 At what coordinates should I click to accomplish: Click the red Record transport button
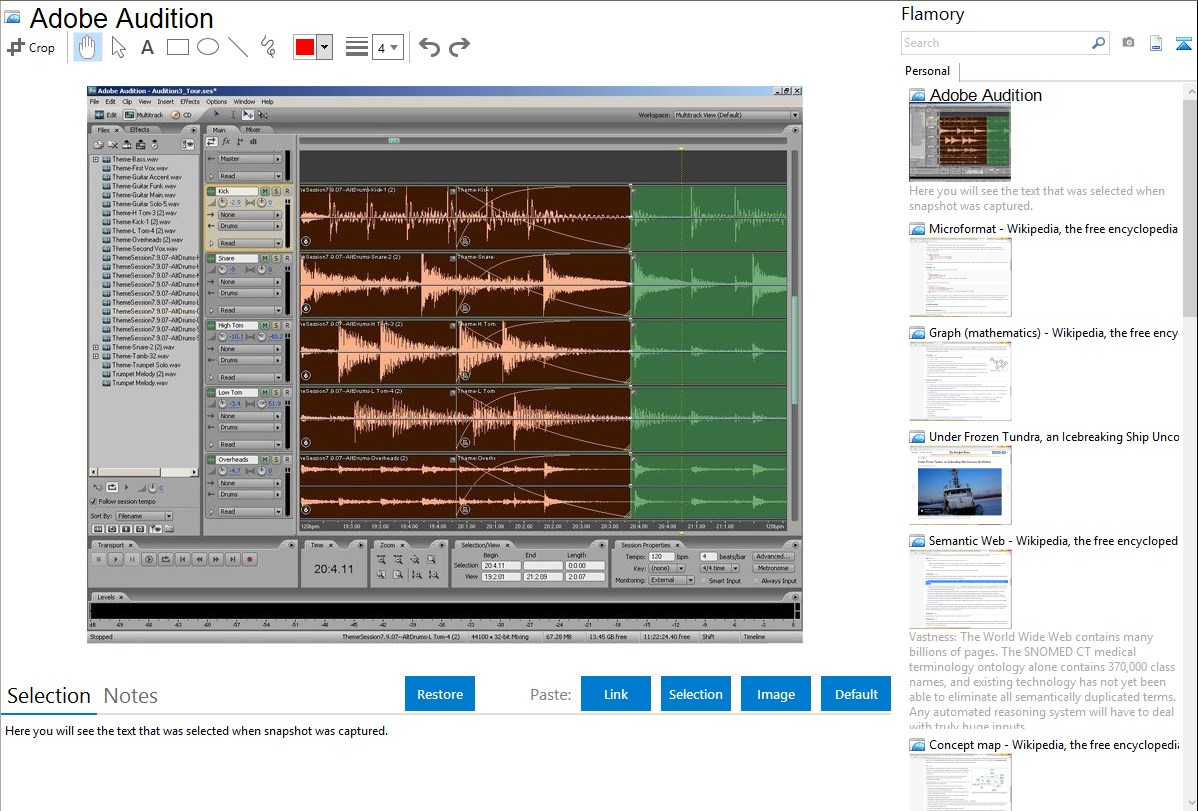(x=249, y=560)
